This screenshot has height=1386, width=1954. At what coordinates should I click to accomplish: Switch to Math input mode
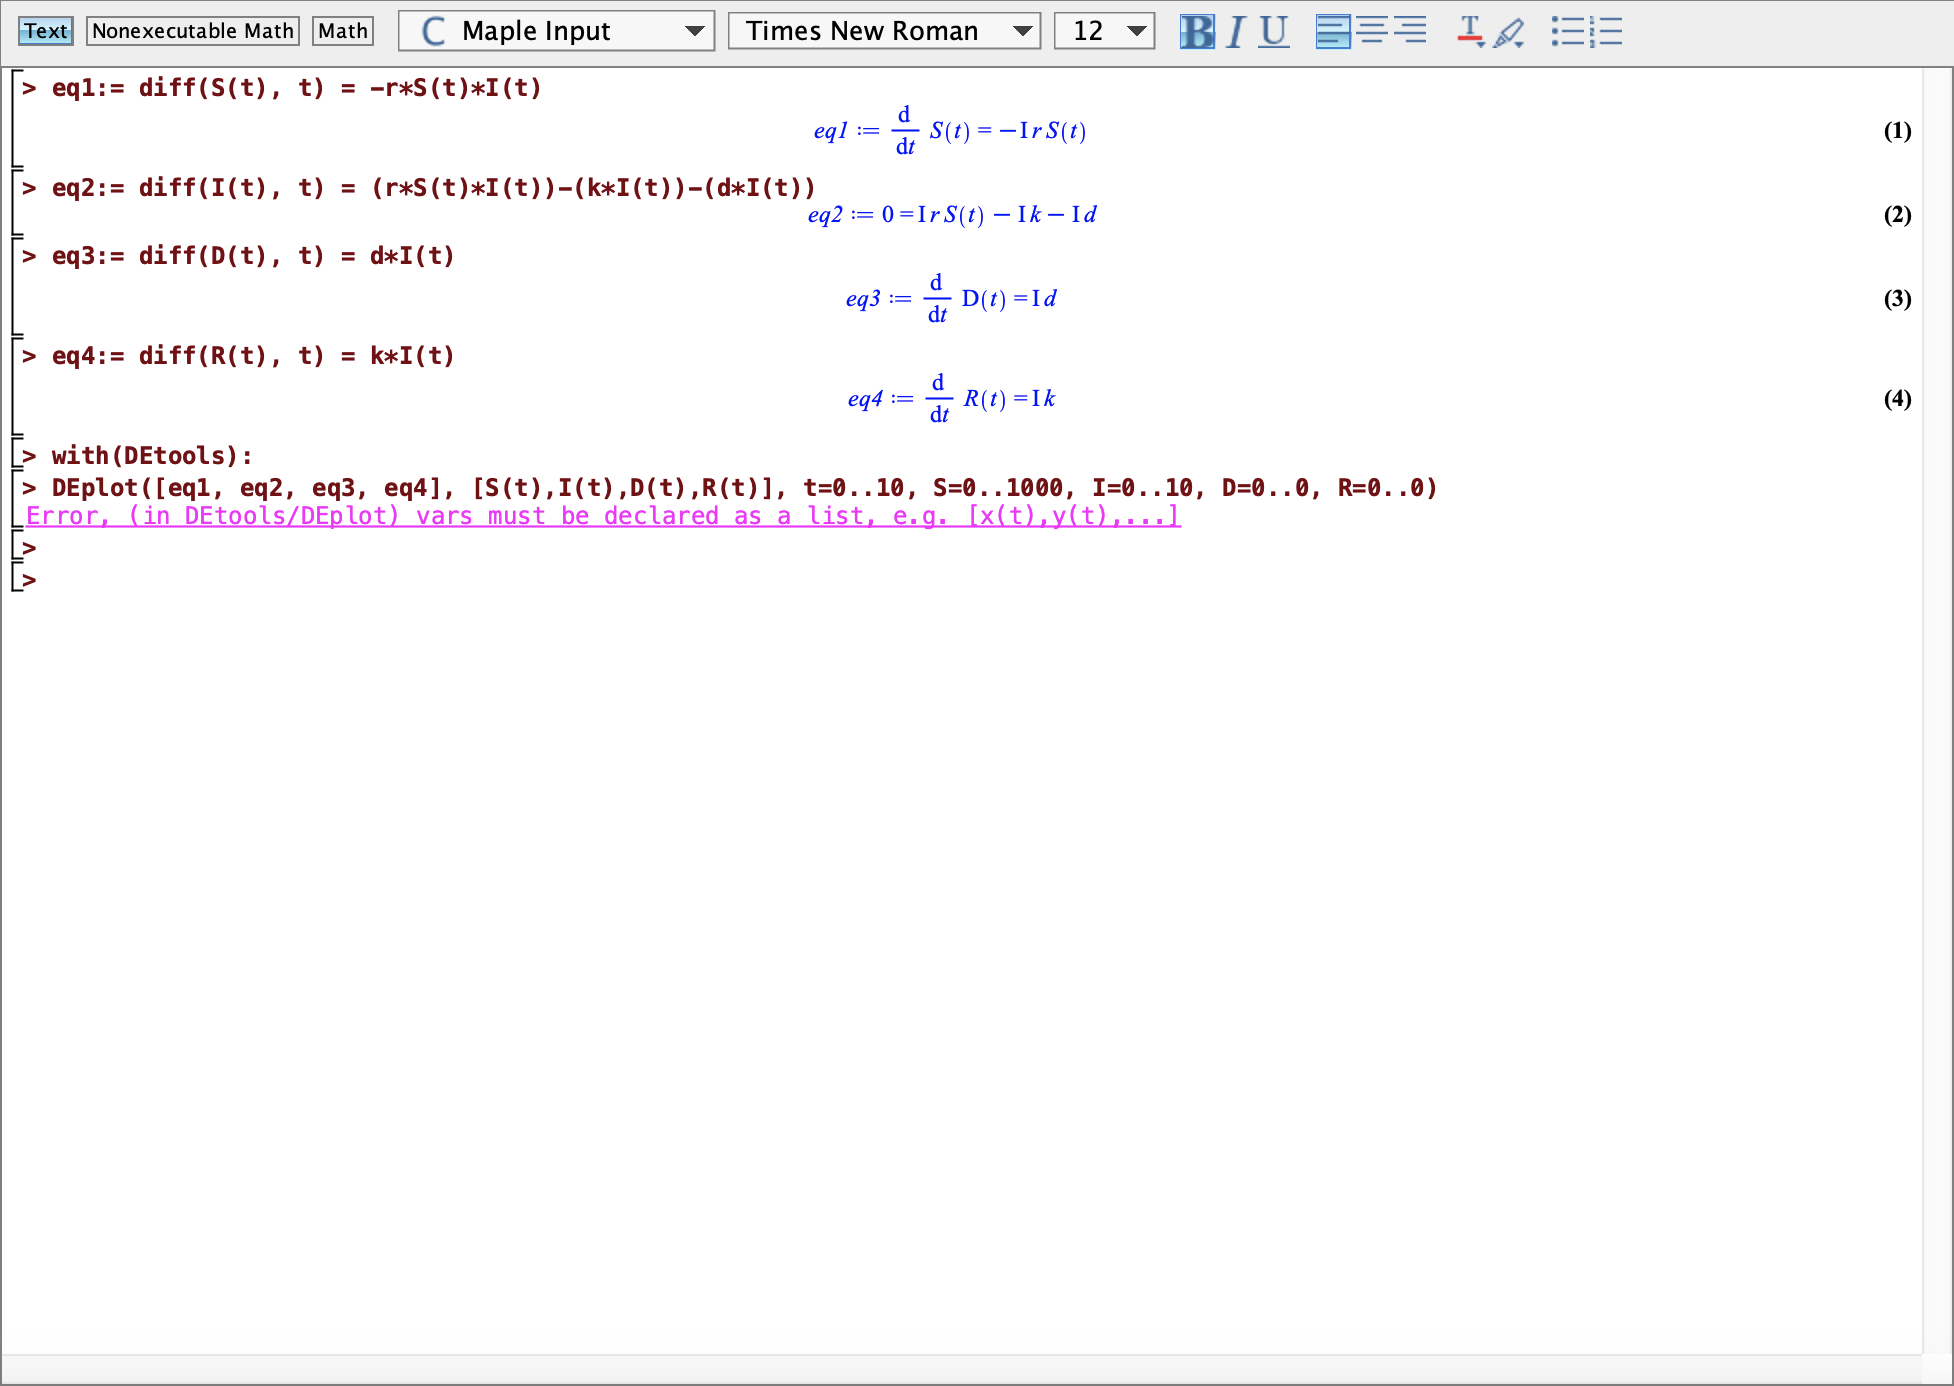click(x=343, y=31)
